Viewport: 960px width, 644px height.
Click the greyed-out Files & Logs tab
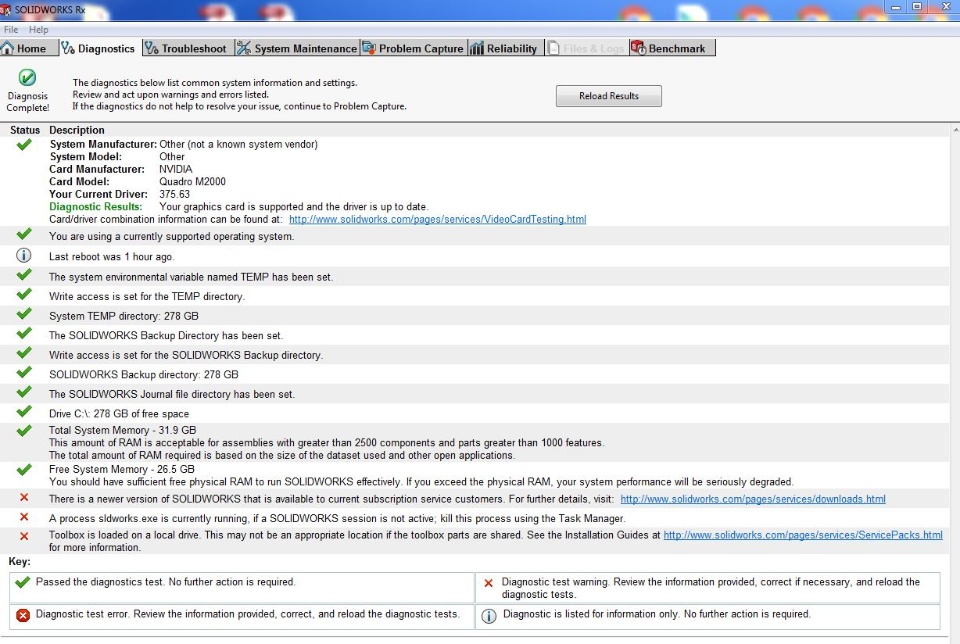point(587,48)
